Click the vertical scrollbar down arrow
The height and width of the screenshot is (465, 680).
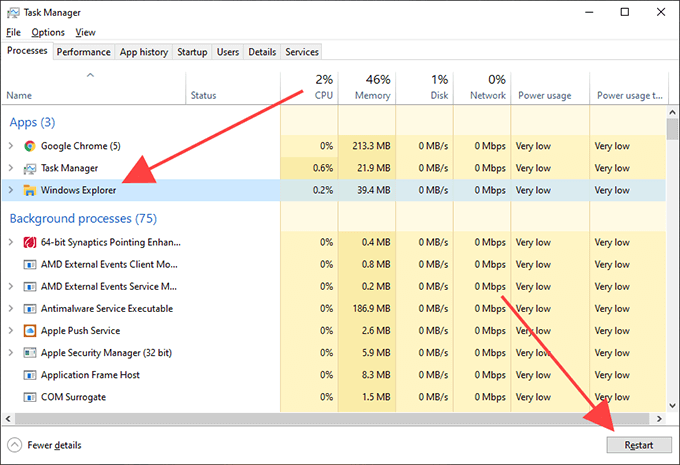point(672,402)
